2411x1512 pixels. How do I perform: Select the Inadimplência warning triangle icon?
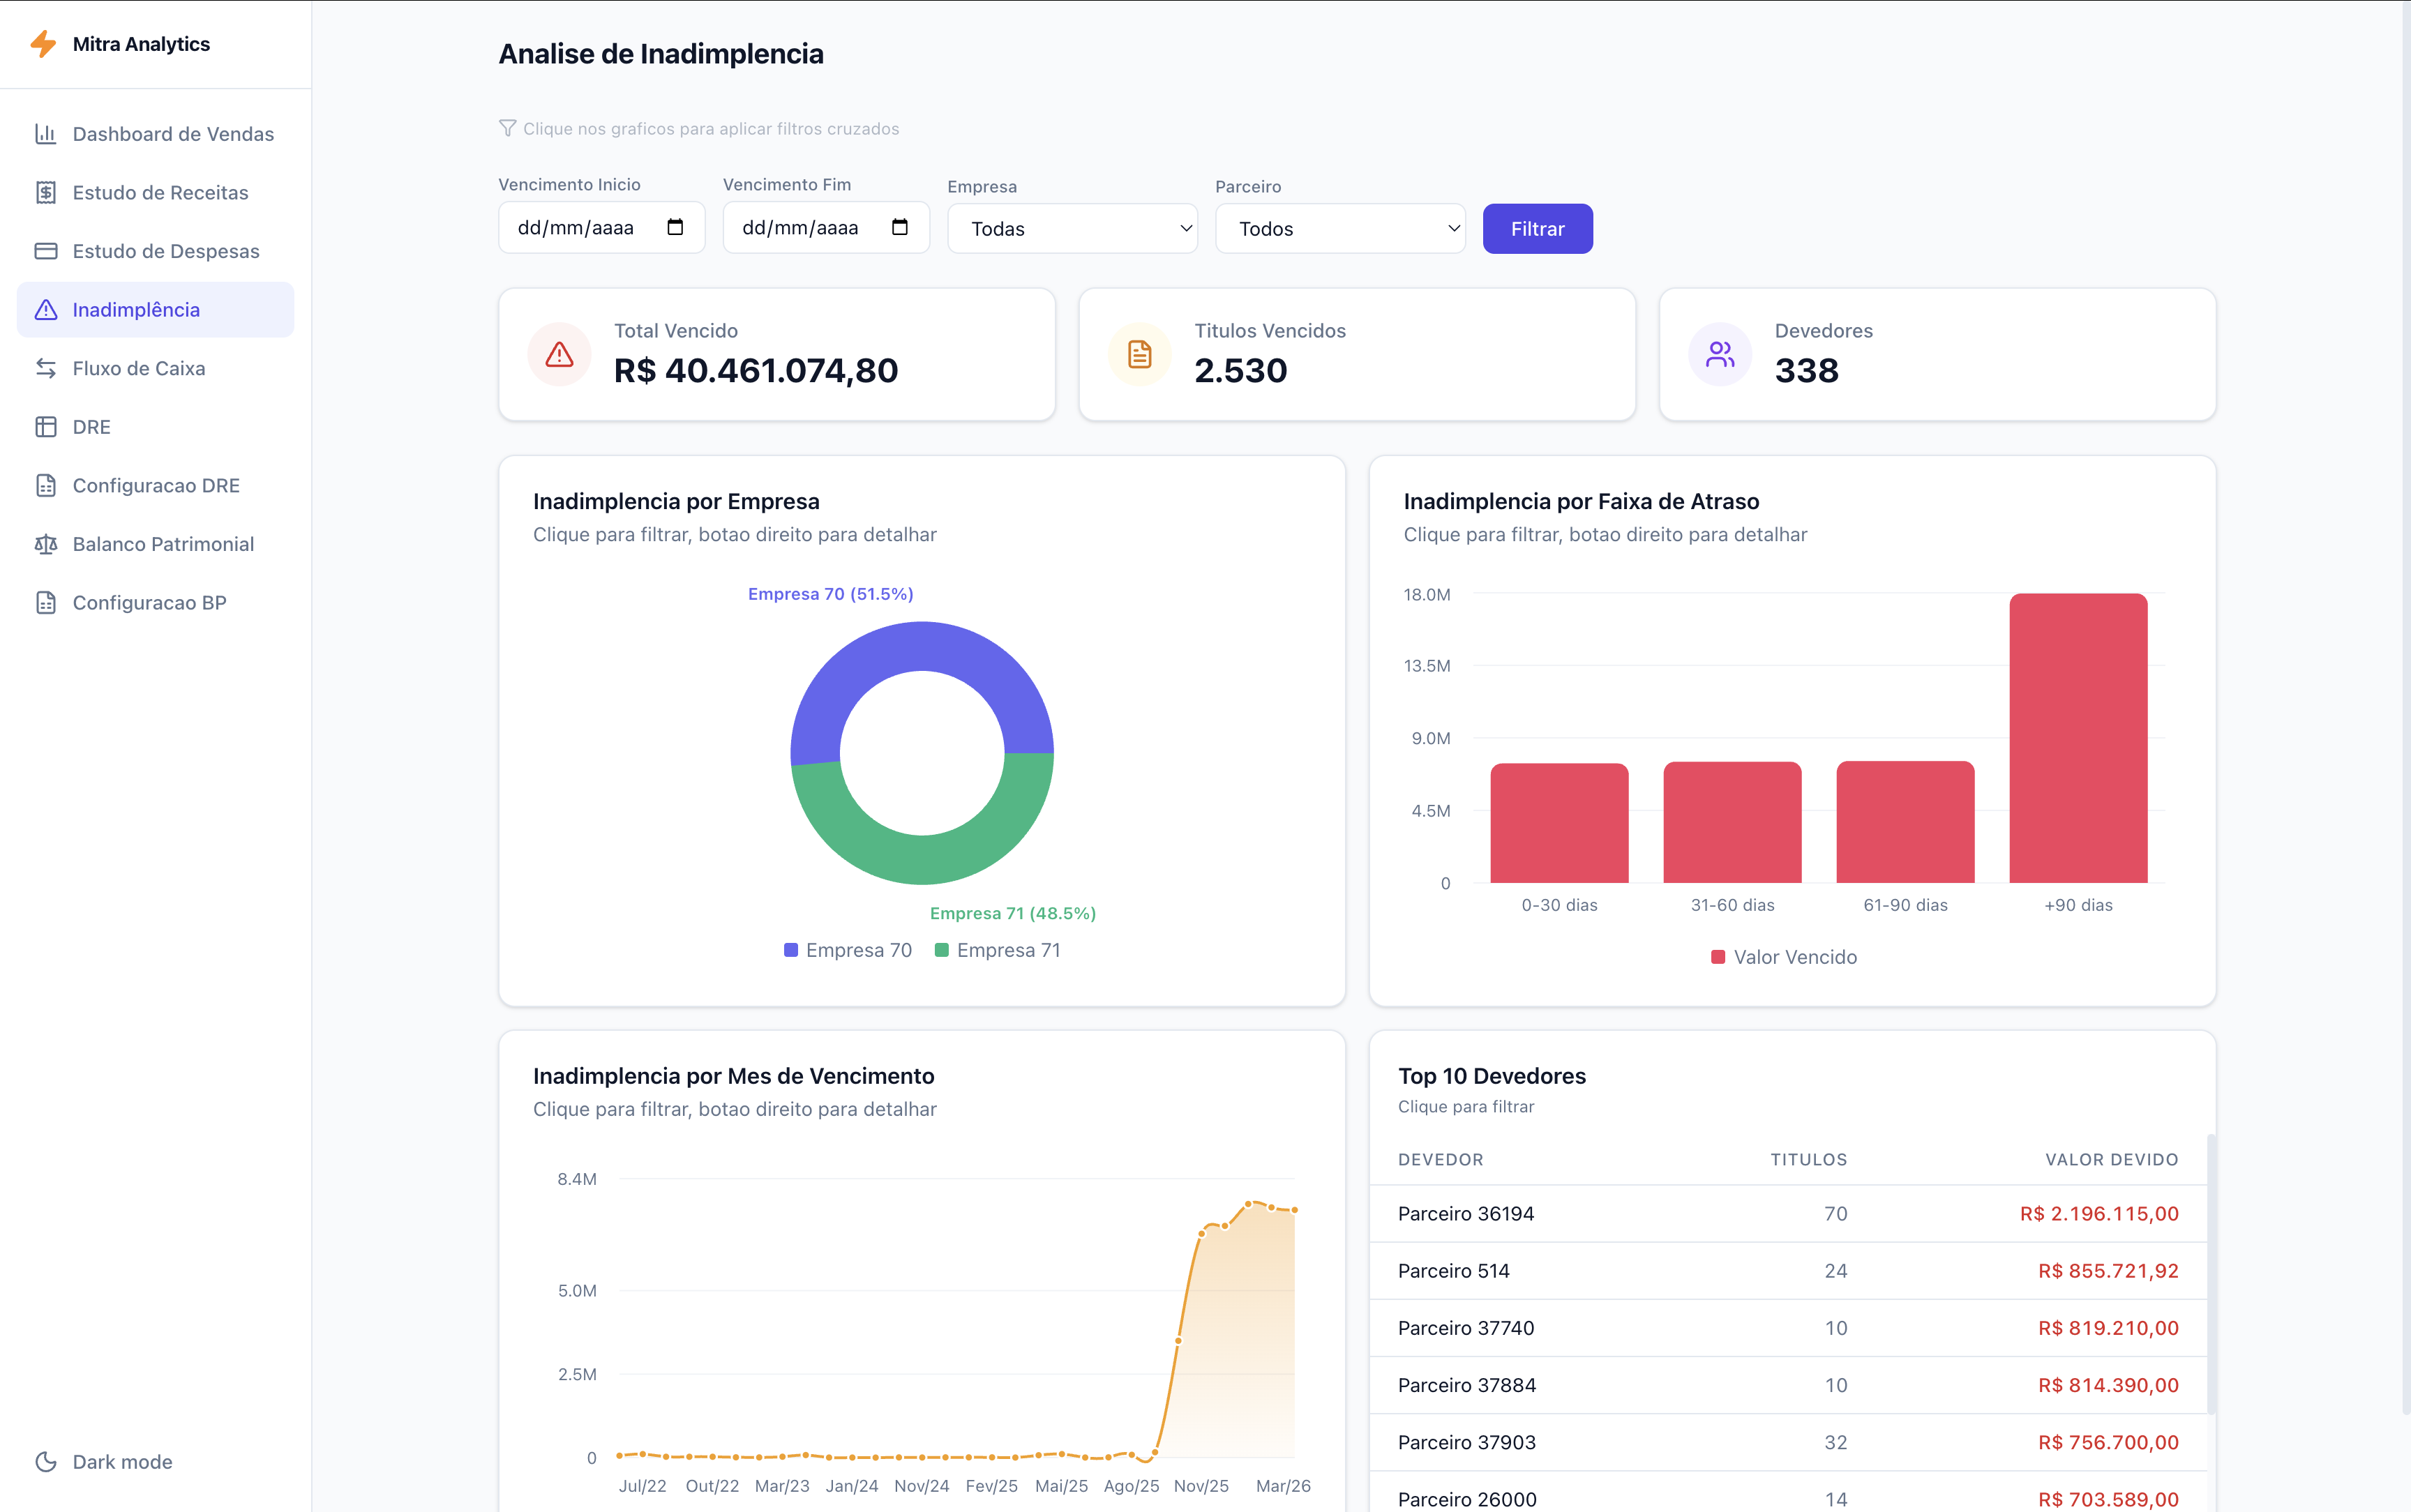47,309
